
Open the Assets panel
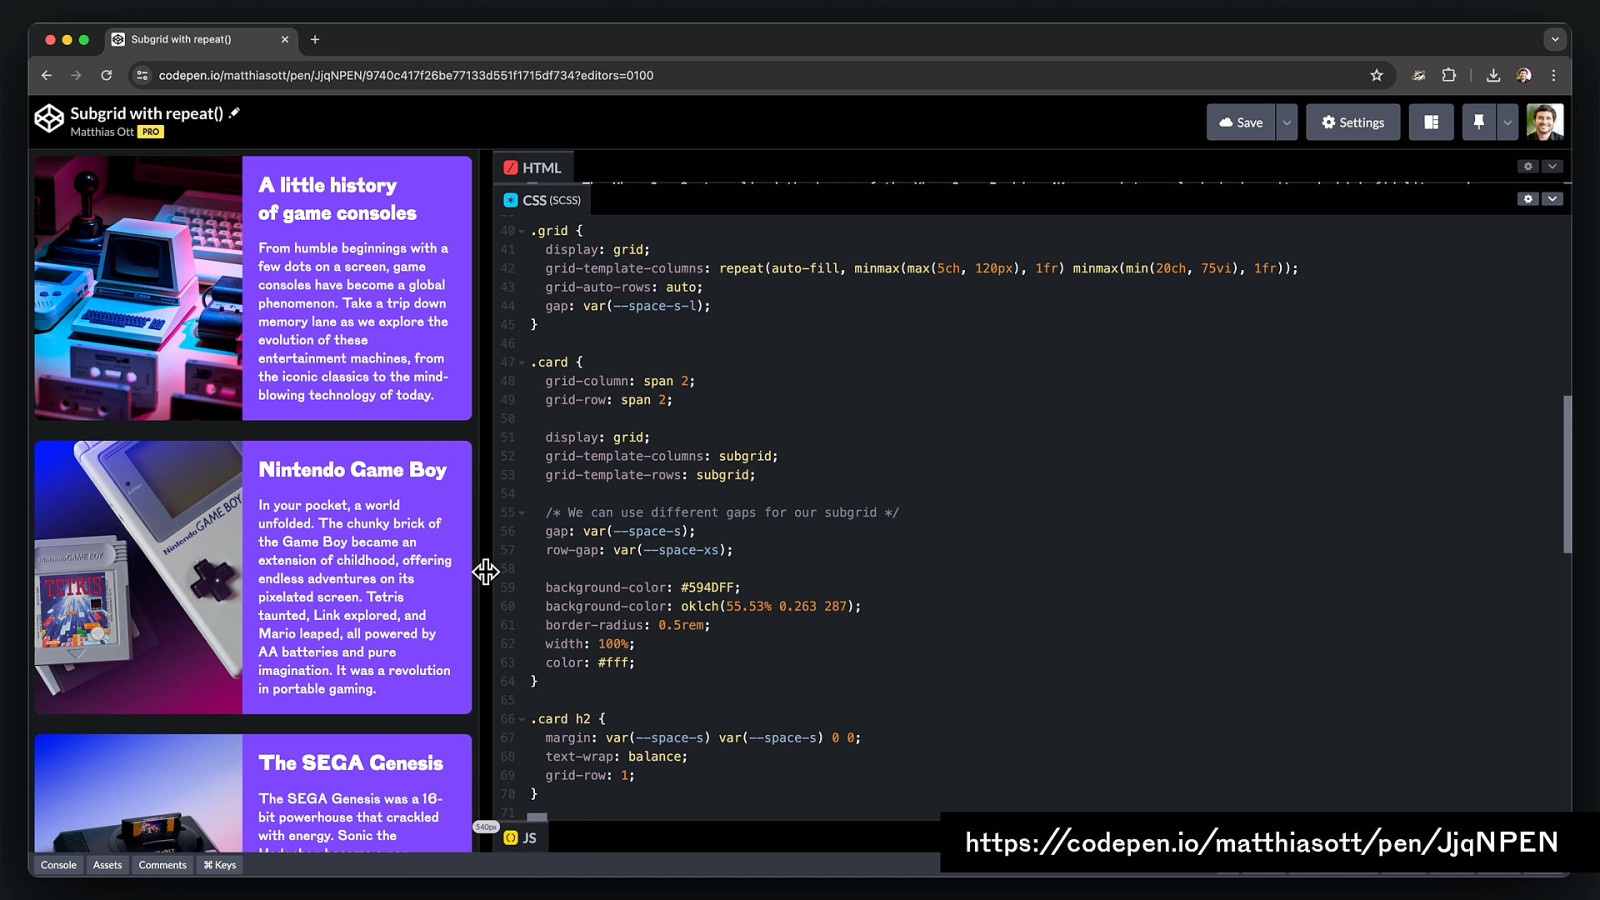click(x=107, y=865)
